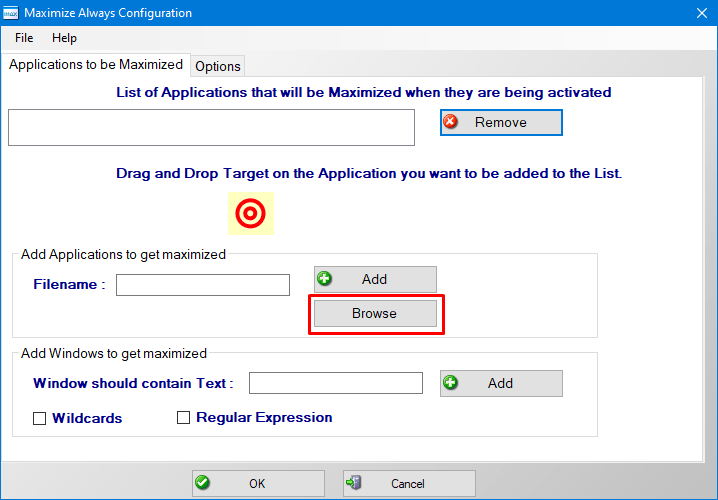
Task: Confirm with the OK button
Action: click(258, 484)
